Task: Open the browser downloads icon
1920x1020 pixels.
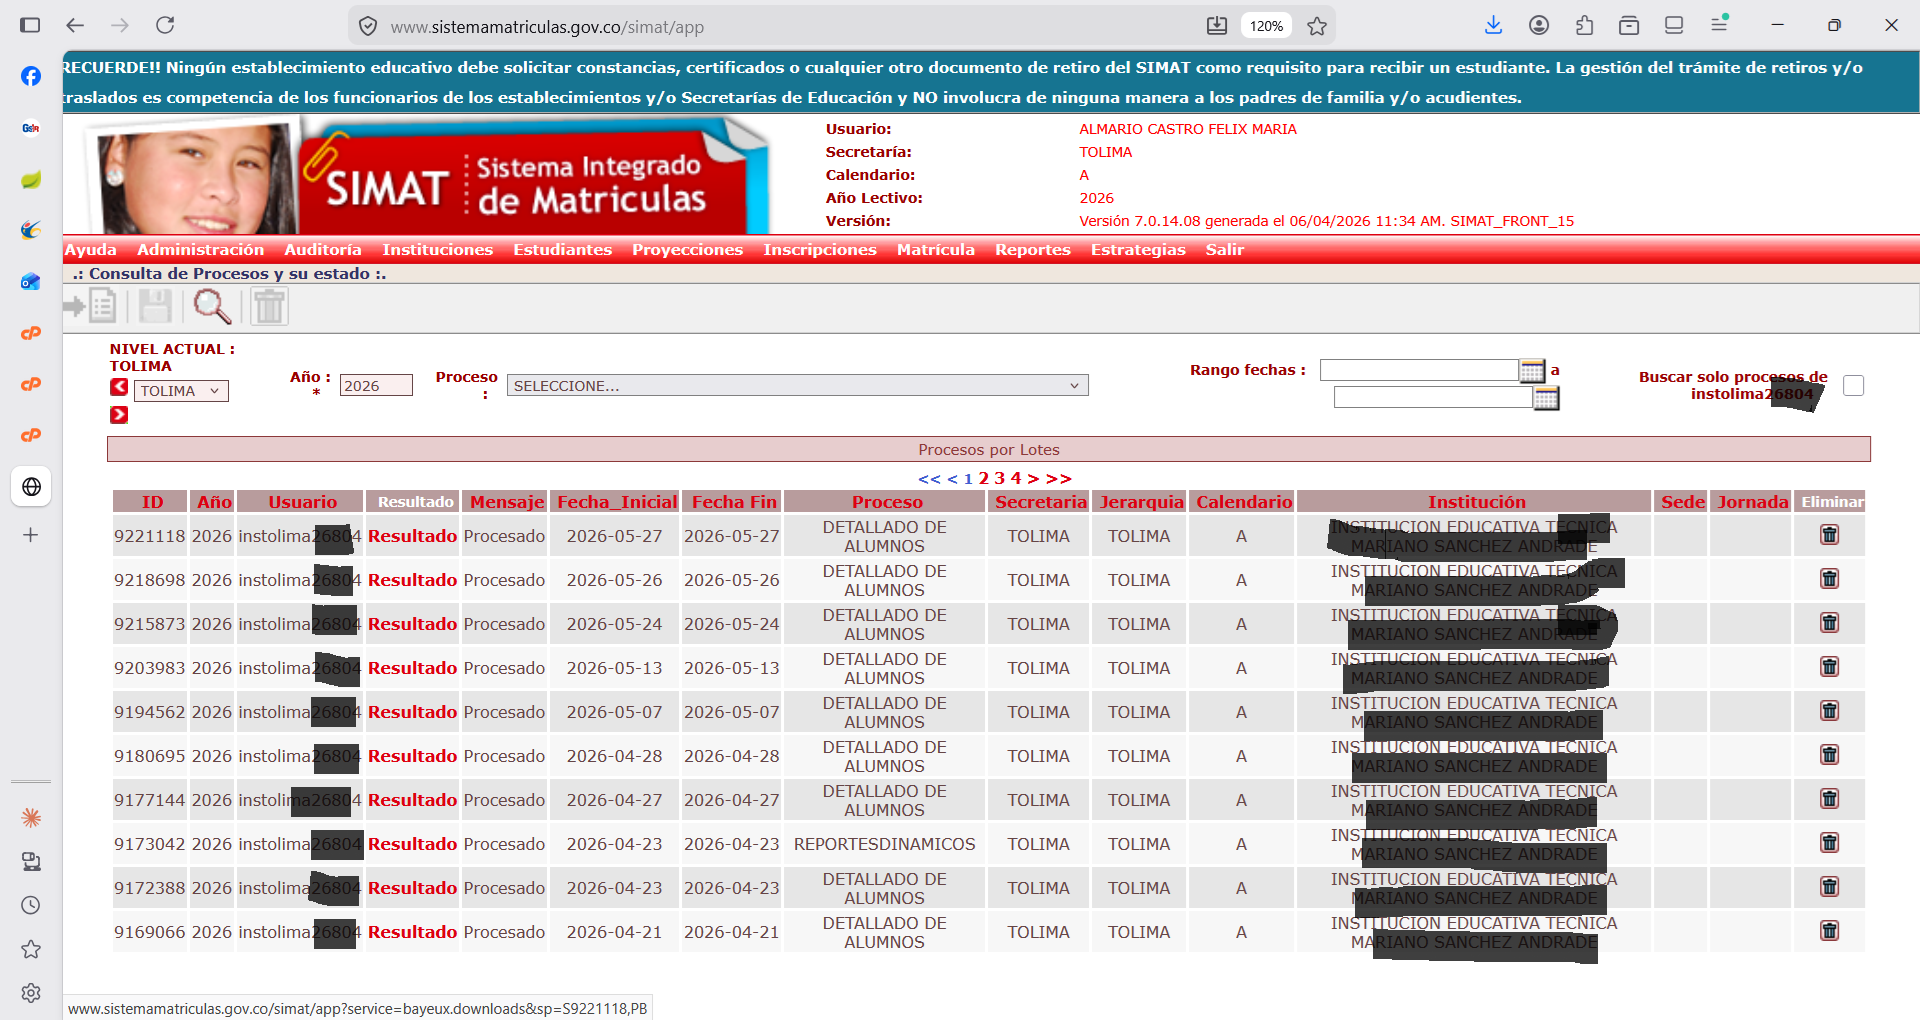Action: pyautogui.click(x=1493, y=25)
